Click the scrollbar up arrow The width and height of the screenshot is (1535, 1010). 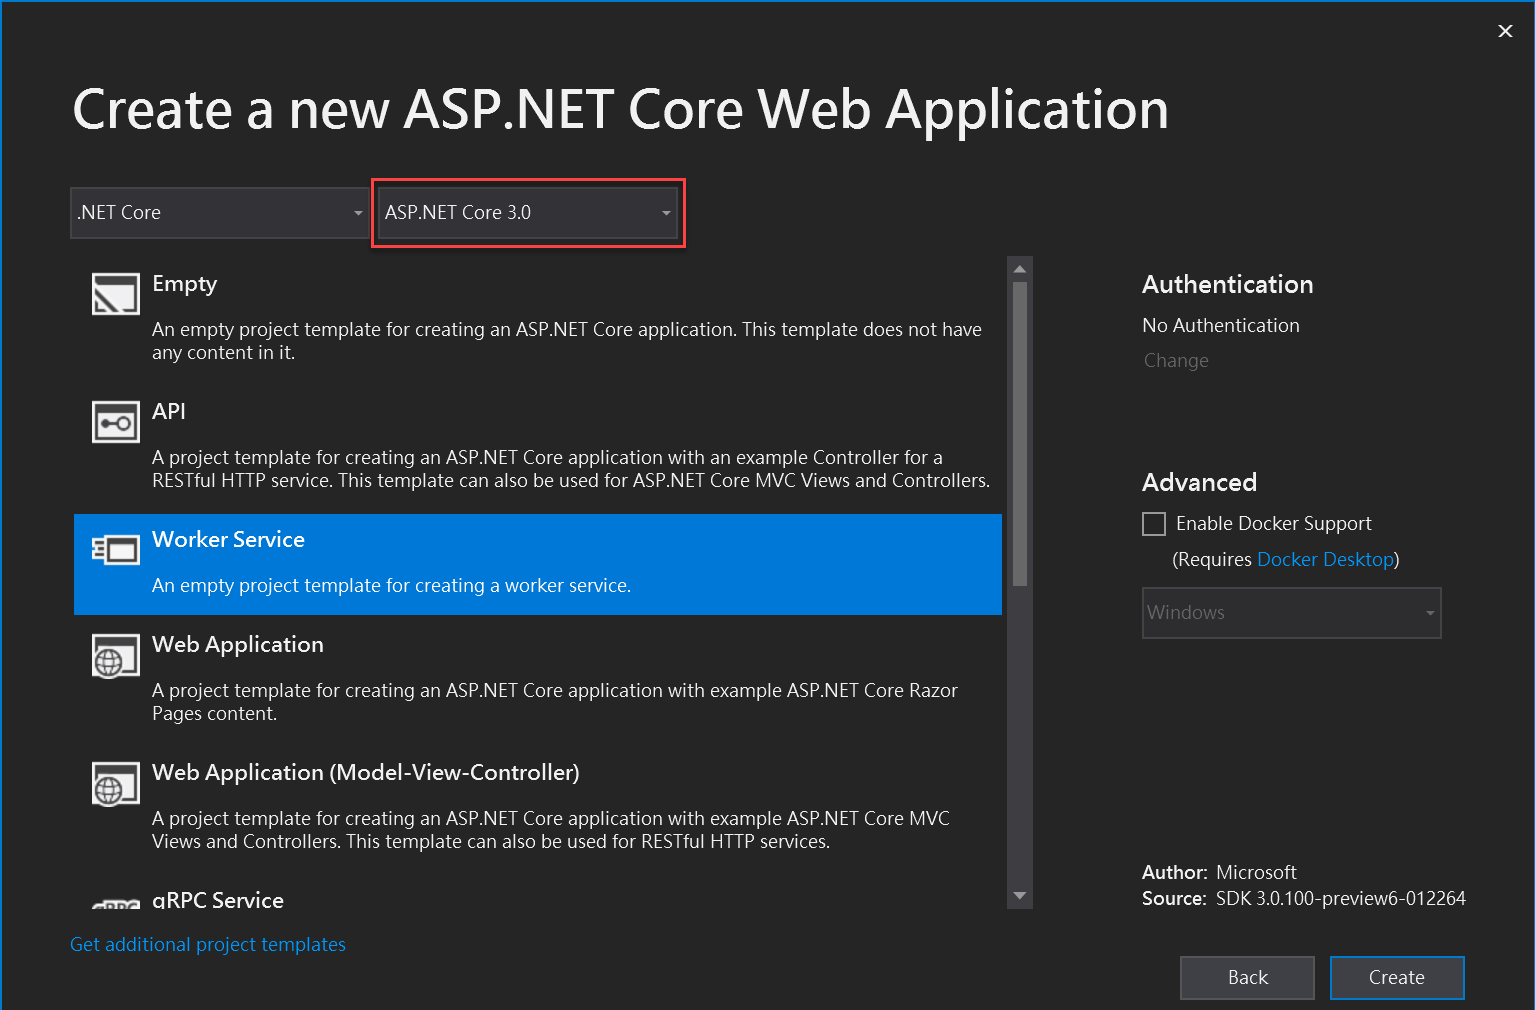[x=1019, y=267]
